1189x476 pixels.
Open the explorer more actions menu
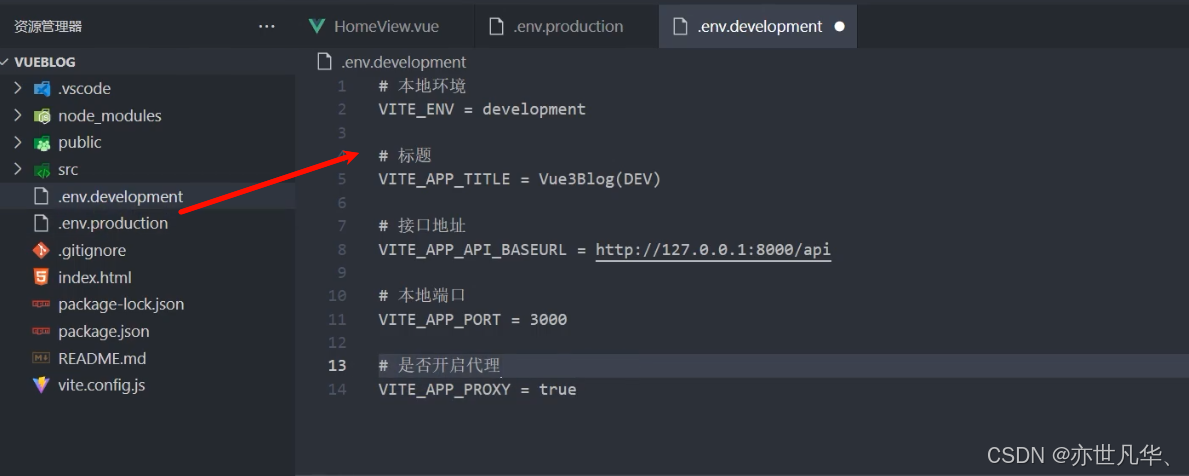coord(267,27)
